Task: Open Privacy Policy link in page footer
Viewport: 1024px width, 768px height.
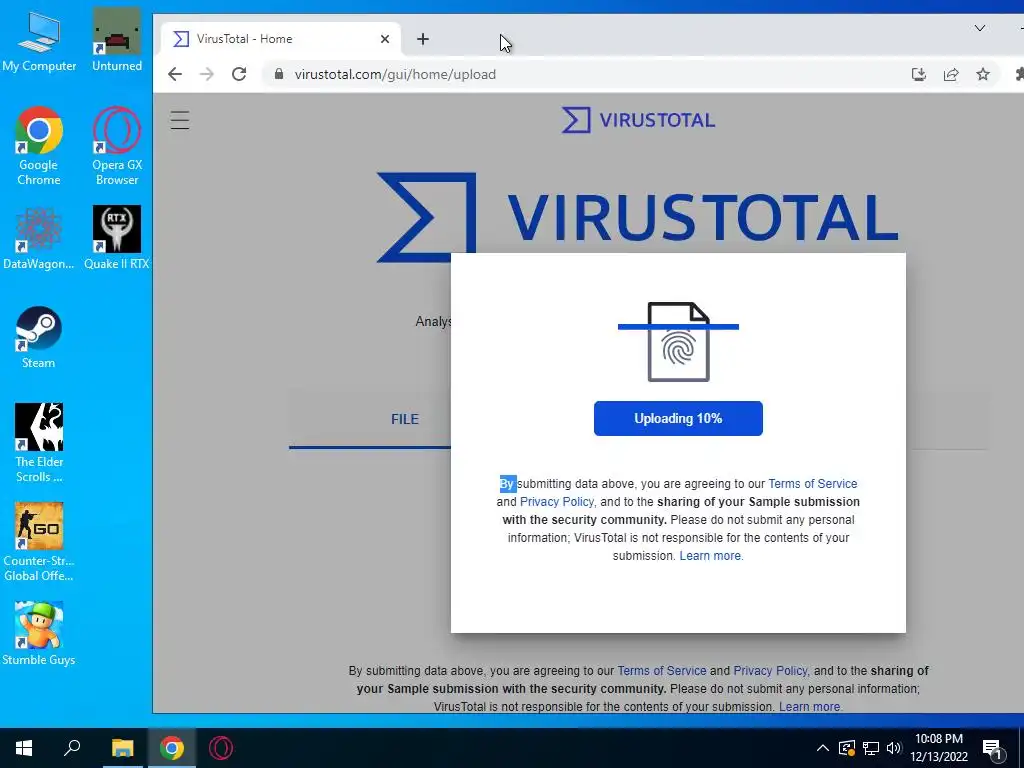Action: pos(770,671)
